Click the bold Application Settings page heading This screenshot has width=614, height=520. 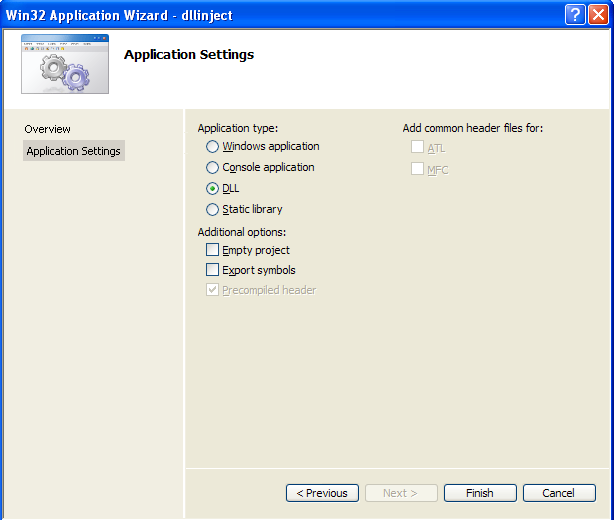click(x=189, y=54)
